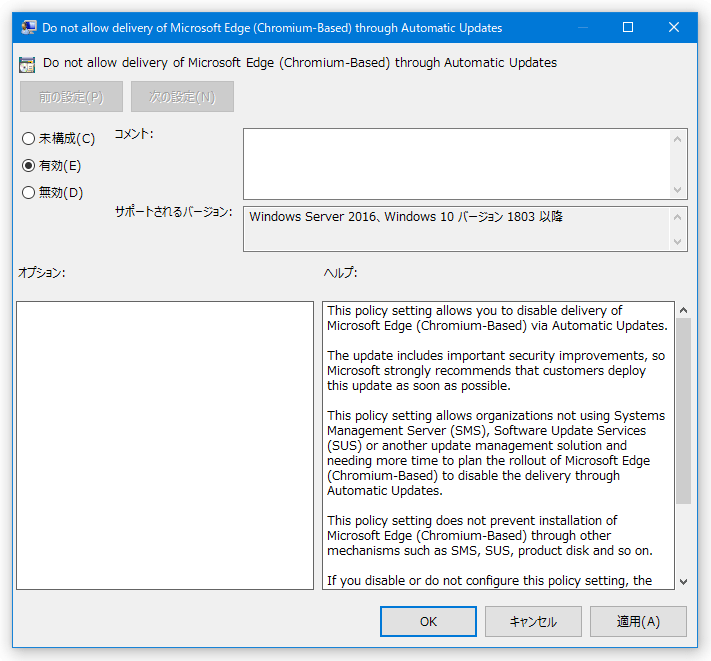Viewport: 711px width, 661px height.
Task: Click inside the コメント text box
Action: tap(457, 164)
